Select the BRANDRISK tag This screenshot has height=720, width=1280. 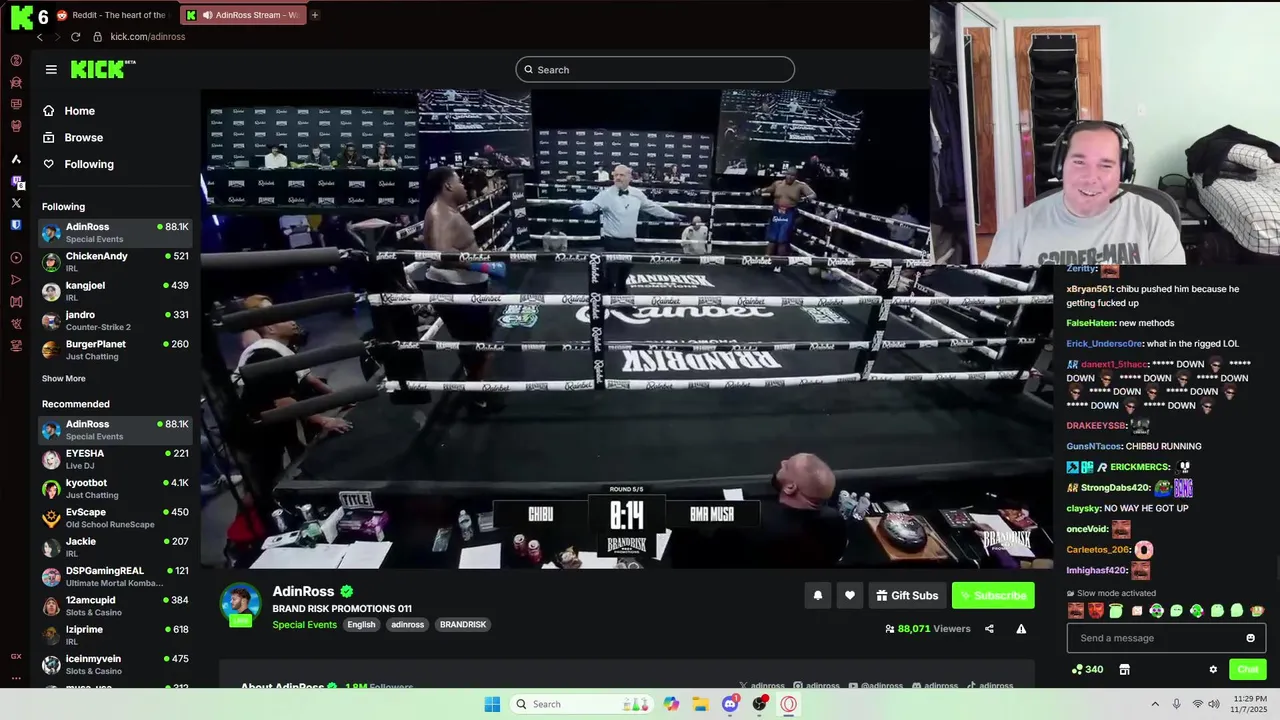point(463,625)
